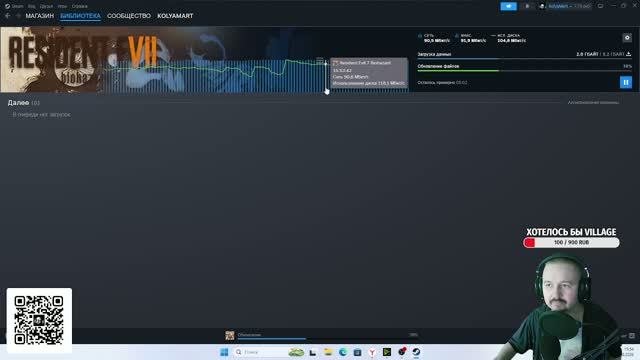This screenshot has height=360, width=640.
Task: Open the notifications bell icon
Action: click(527, 6)
